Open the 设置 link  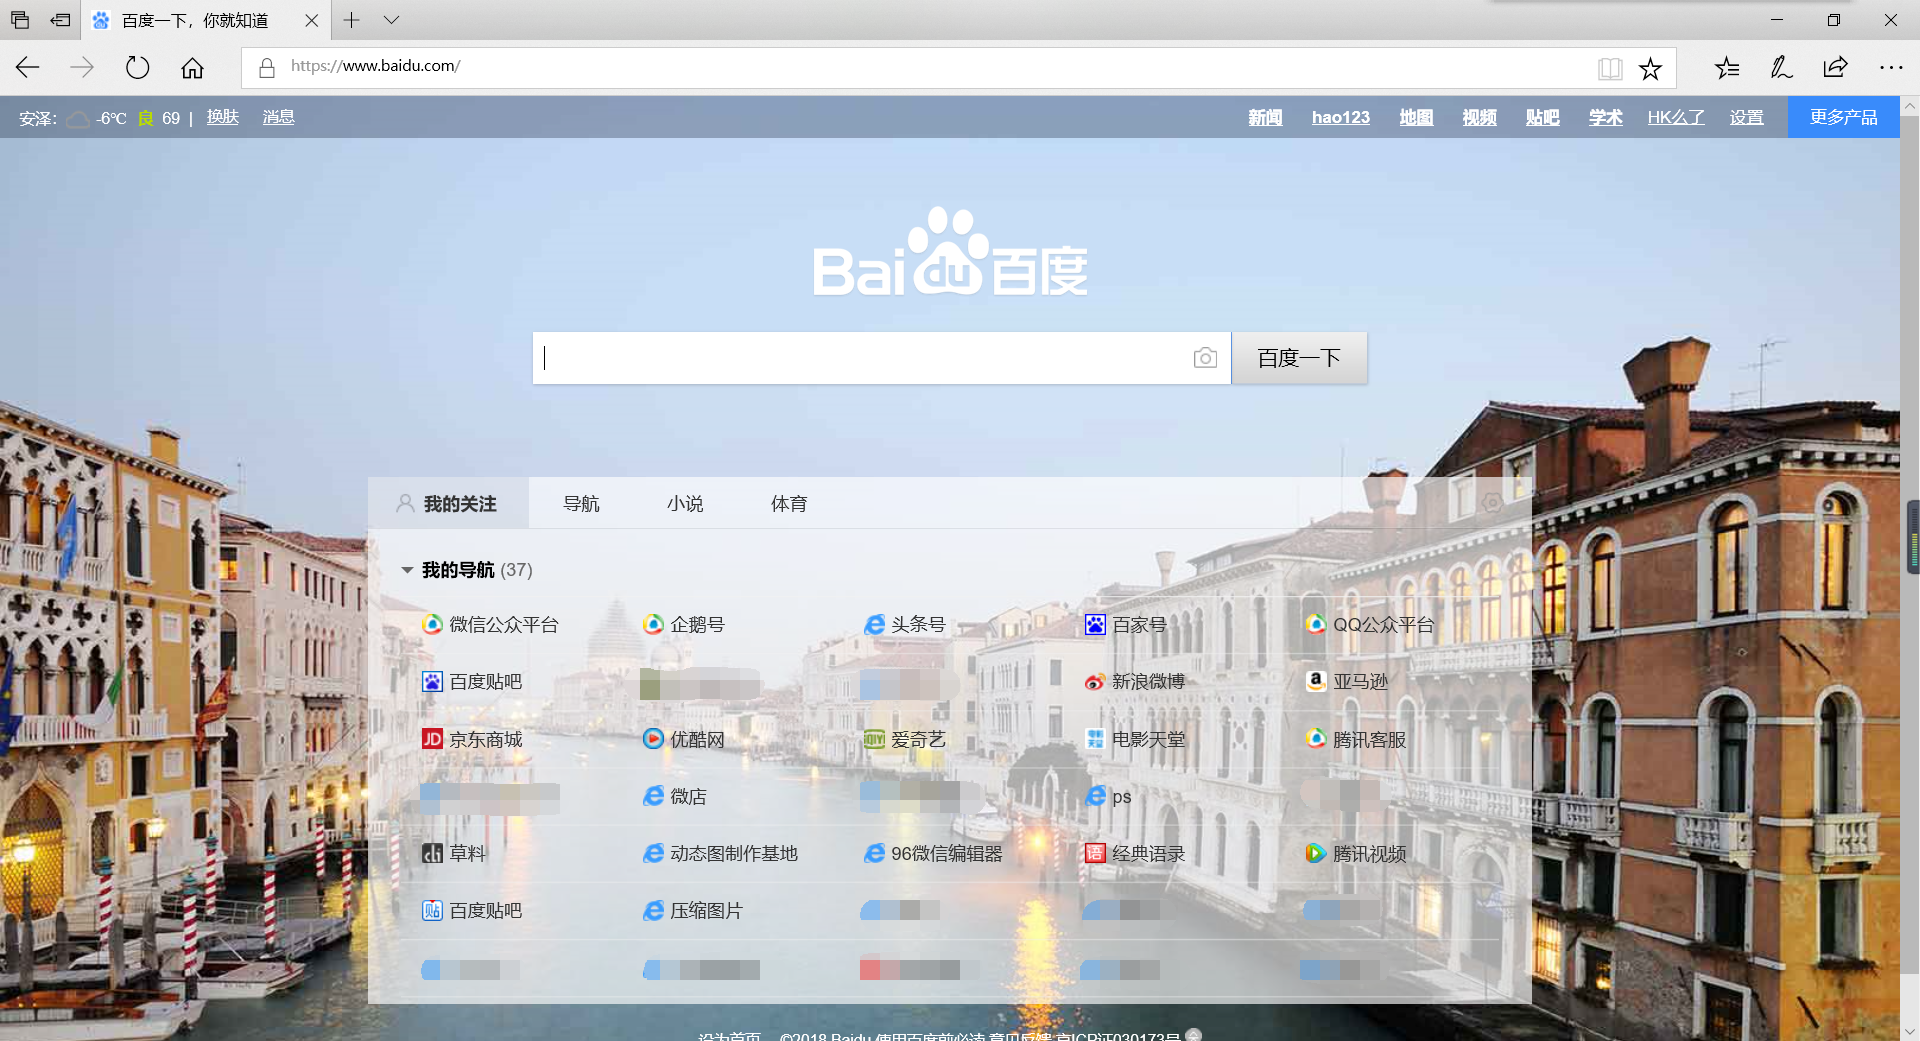[1747, 117]
